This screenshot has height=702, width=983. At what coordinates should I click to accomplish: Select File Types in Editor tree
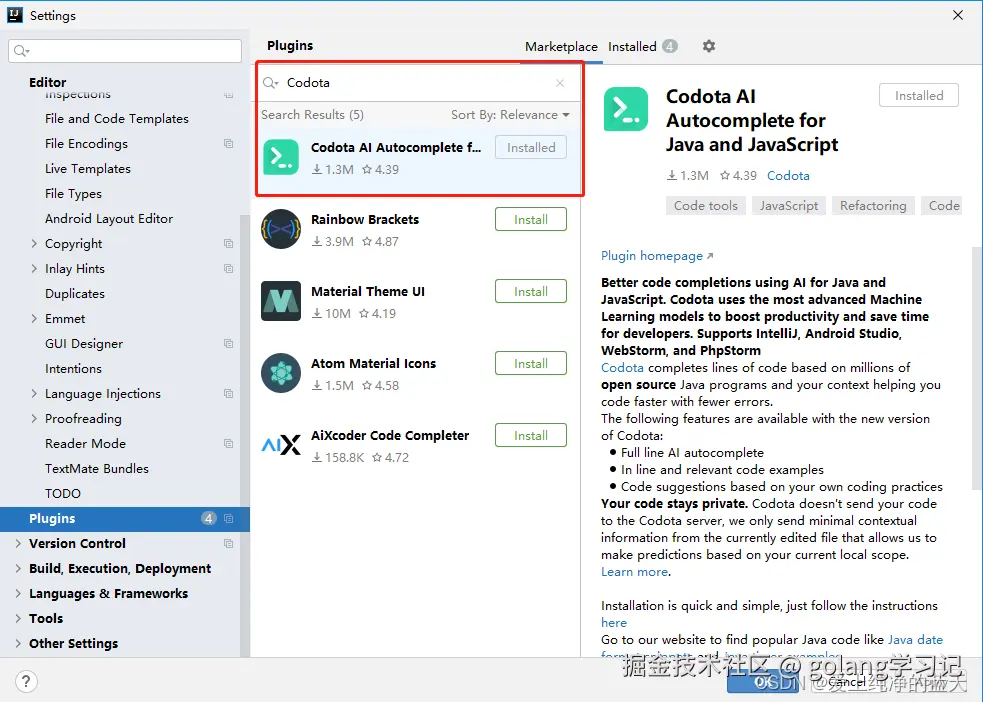pos(73,194)
